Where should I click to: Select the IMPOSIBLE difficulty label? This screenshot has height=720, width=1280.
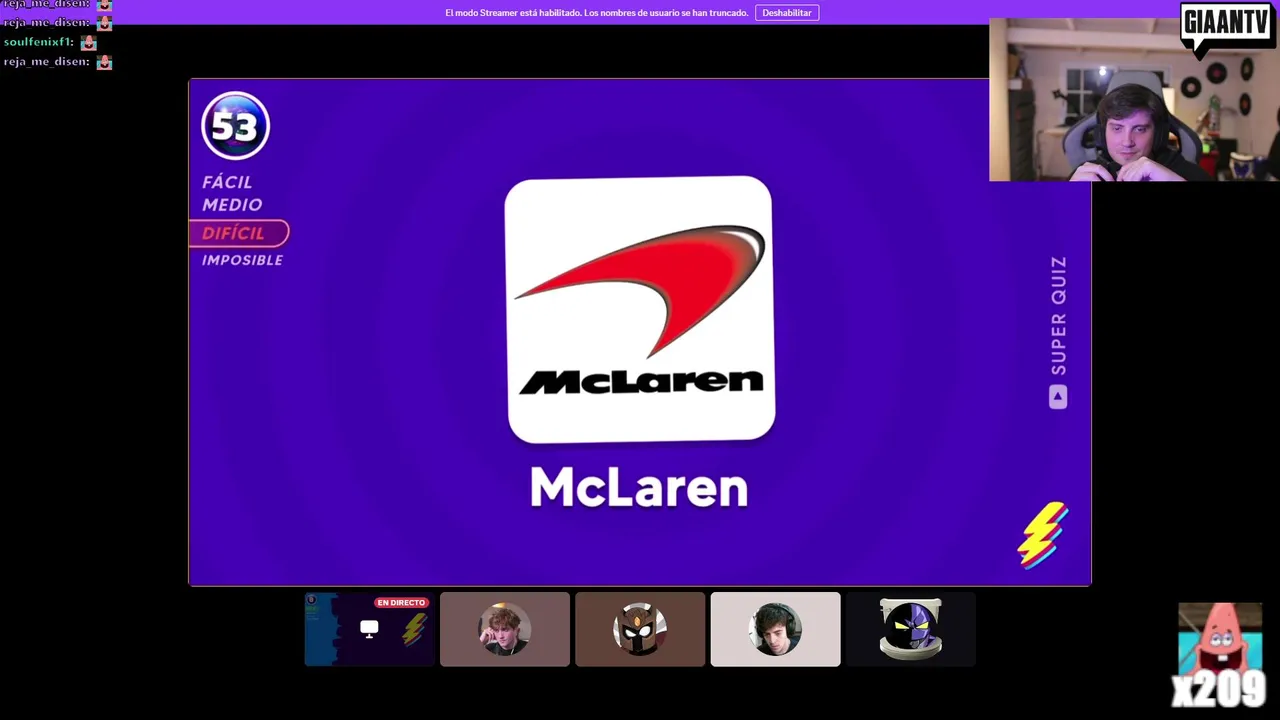[242, 260]
